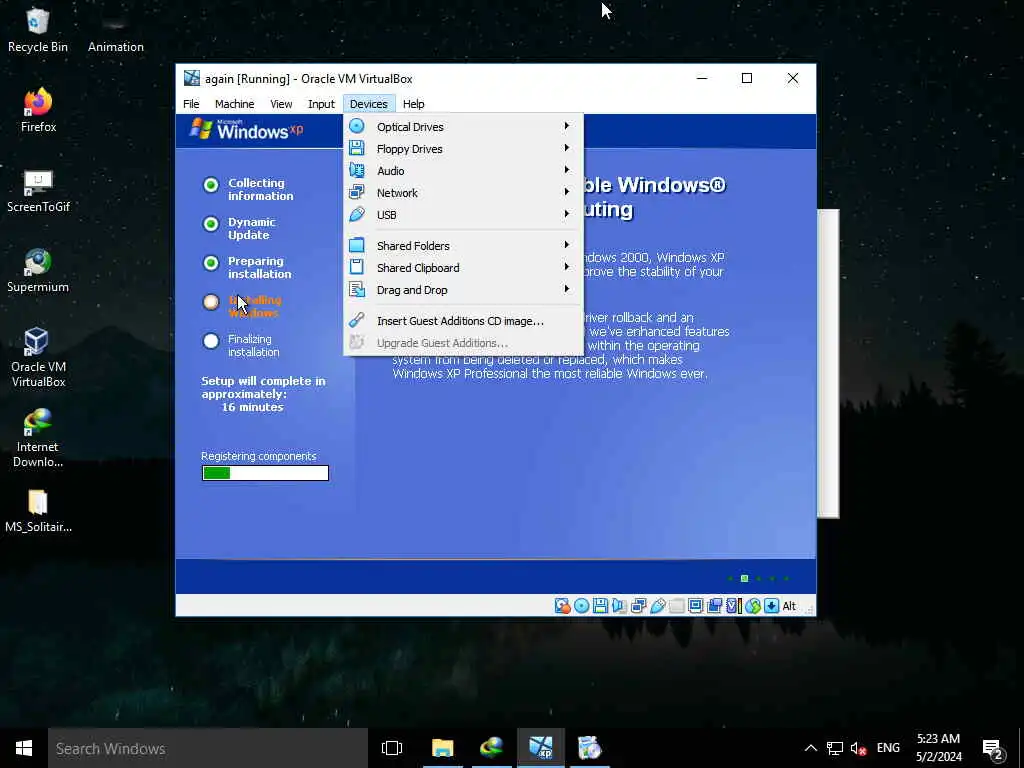Click the Alt host key indicator
The width and height of the screenshot is (1024, 768).
(x=789, y=606)
